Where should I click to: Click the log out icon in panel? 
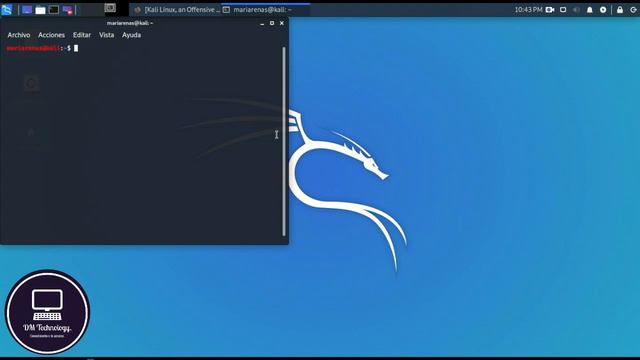click(633, 9)
